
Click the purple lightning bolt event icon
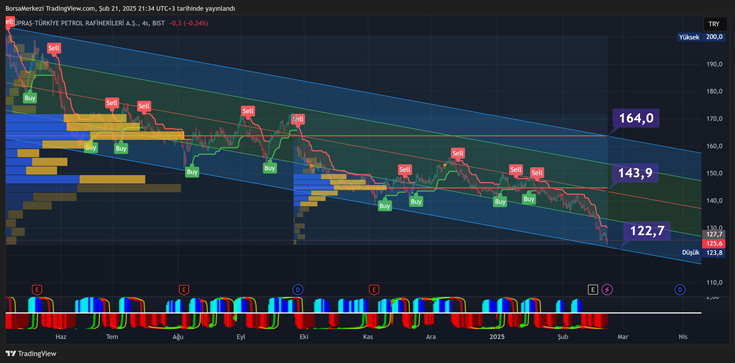(x=608, y=290)
